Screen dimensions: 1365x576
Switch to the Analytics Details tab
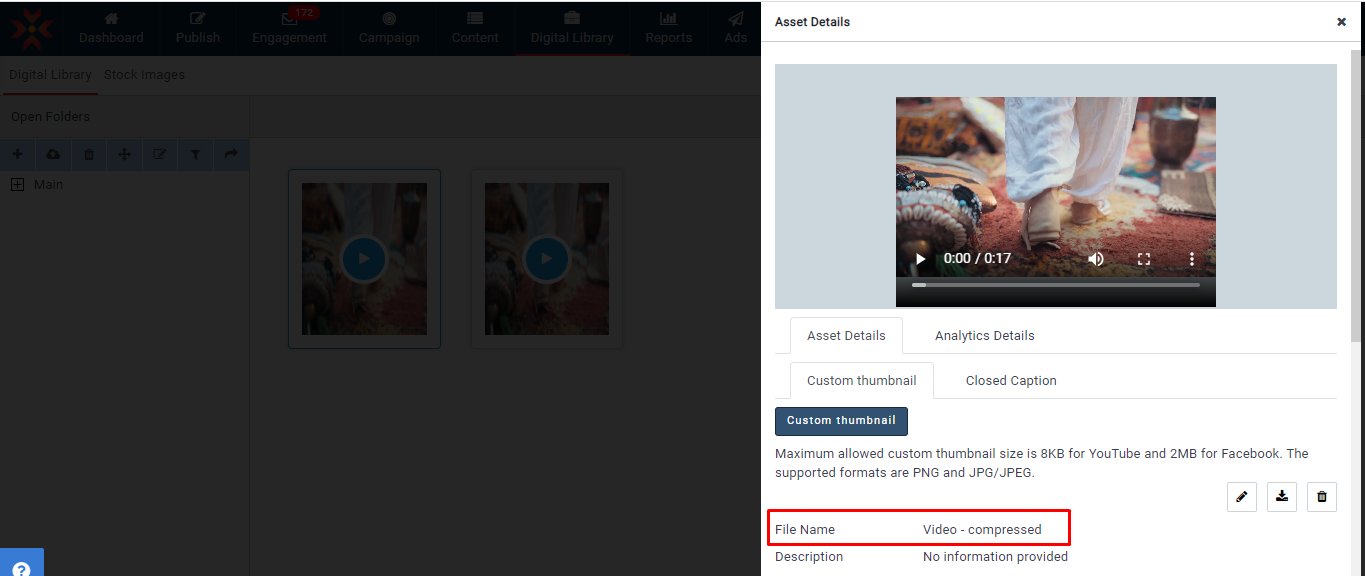984,336
